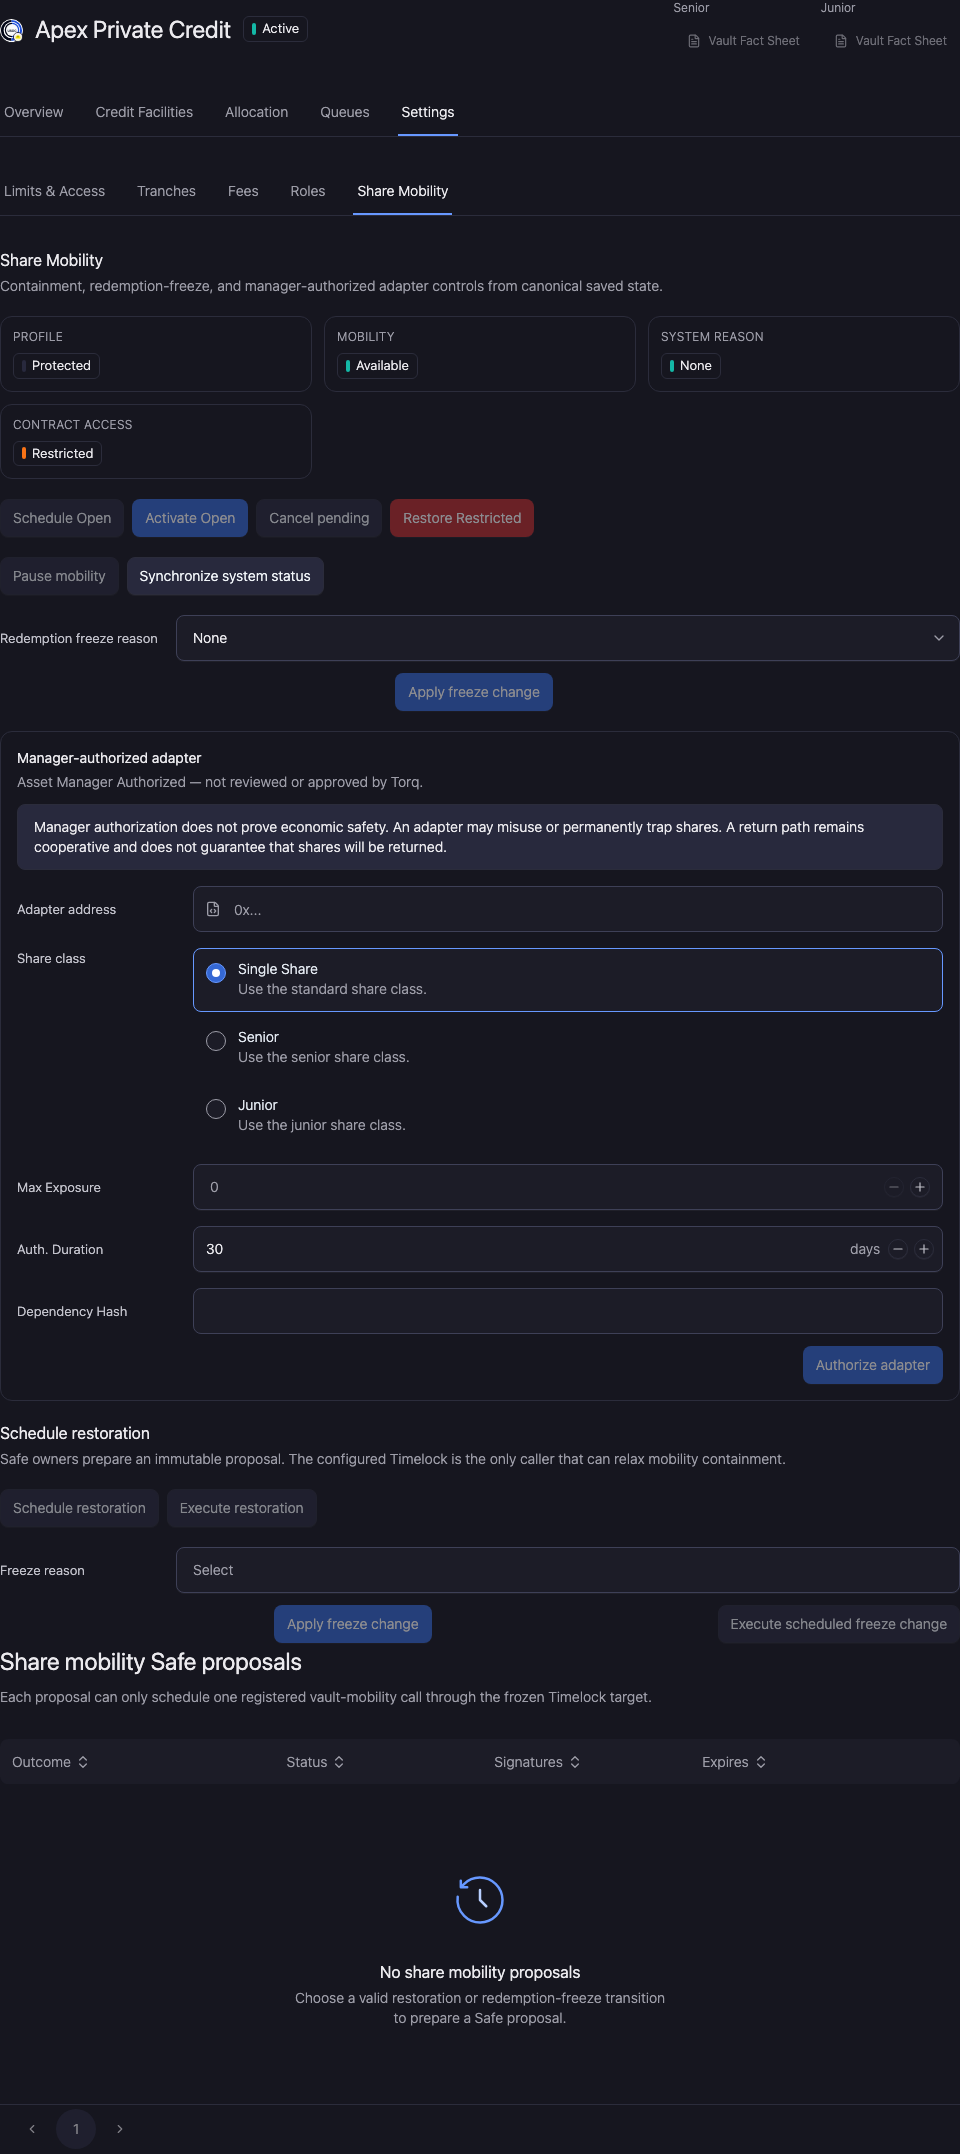960x2154 pixels.
Task: Go to the Queues tab
Action: 345,112
